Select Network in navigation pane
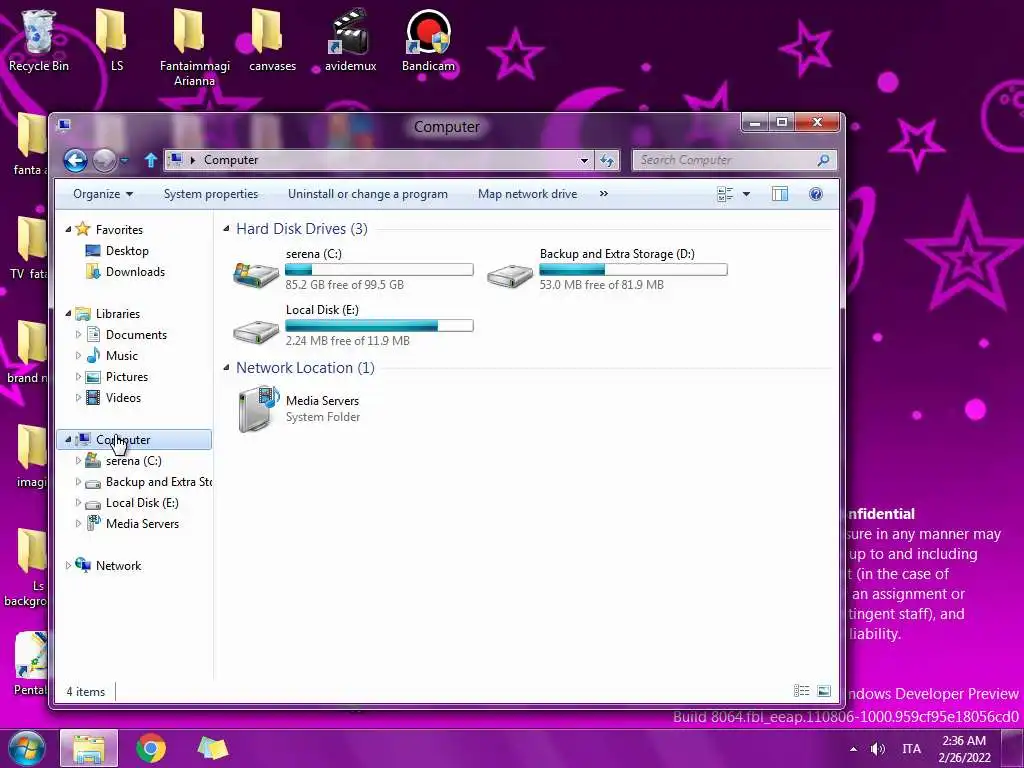1024x768 pixels. [x=118, y=566]
